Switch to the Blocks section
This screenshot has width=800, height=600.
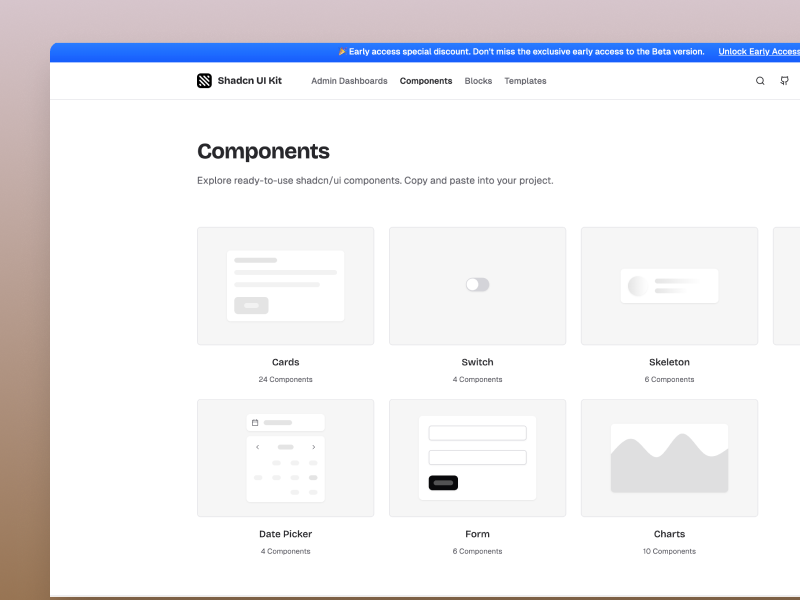[x=478, y=81]
